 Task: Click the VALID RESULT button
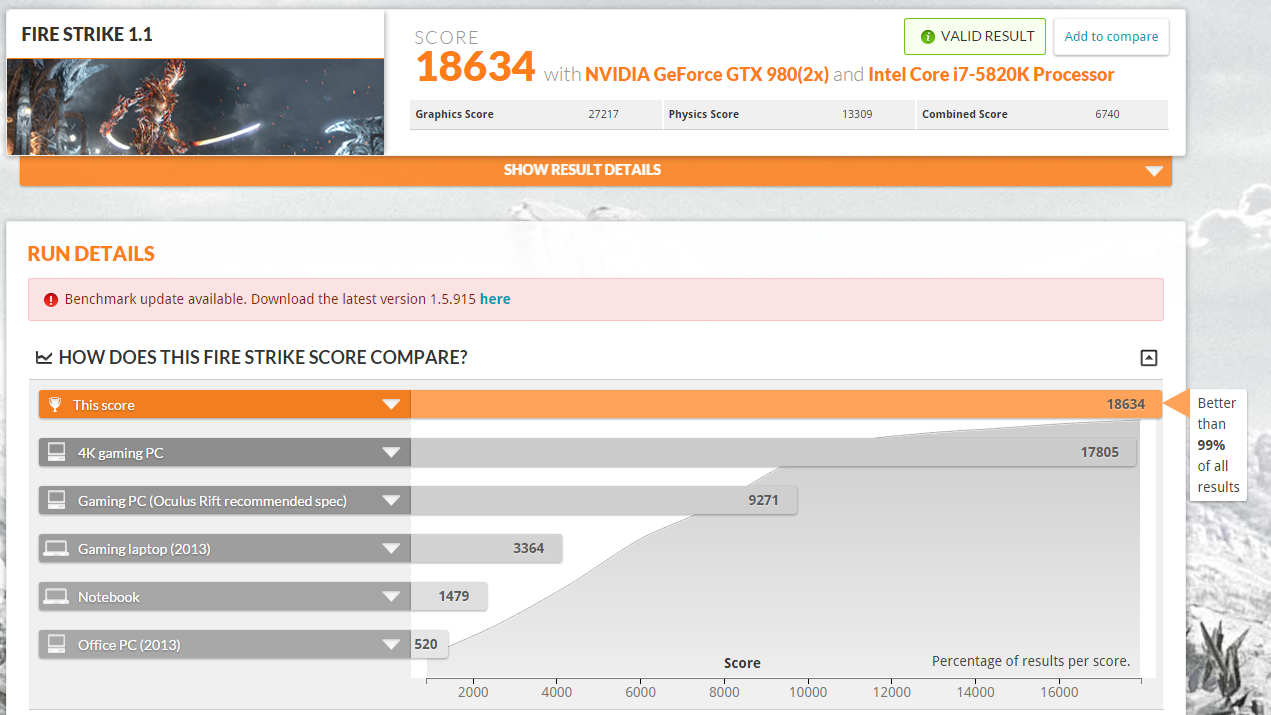pyautogui.click(x=974, y=36)
